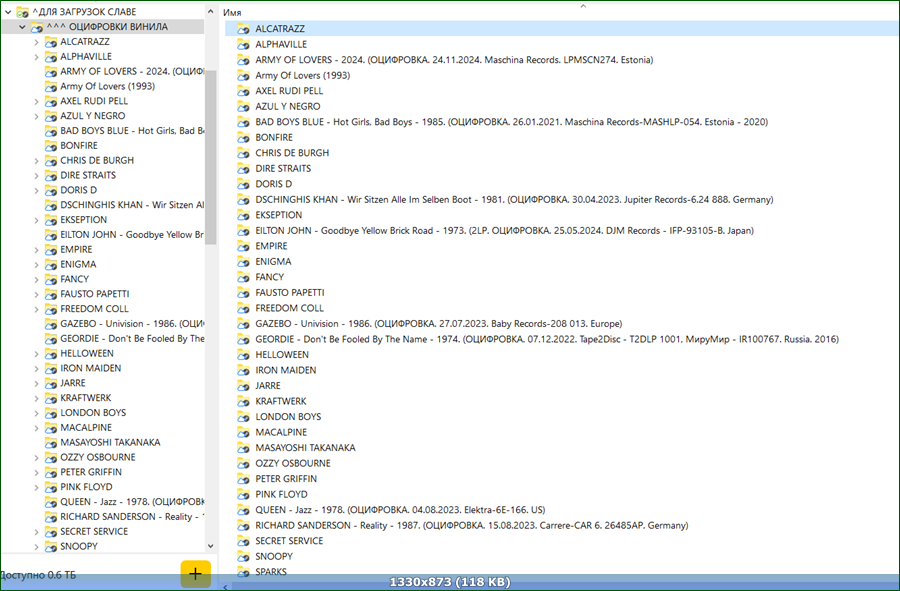This screenshot has height=591, width=900.
Task: Select PETER GRIFFIN in file list
Action: tap(286, 479)
